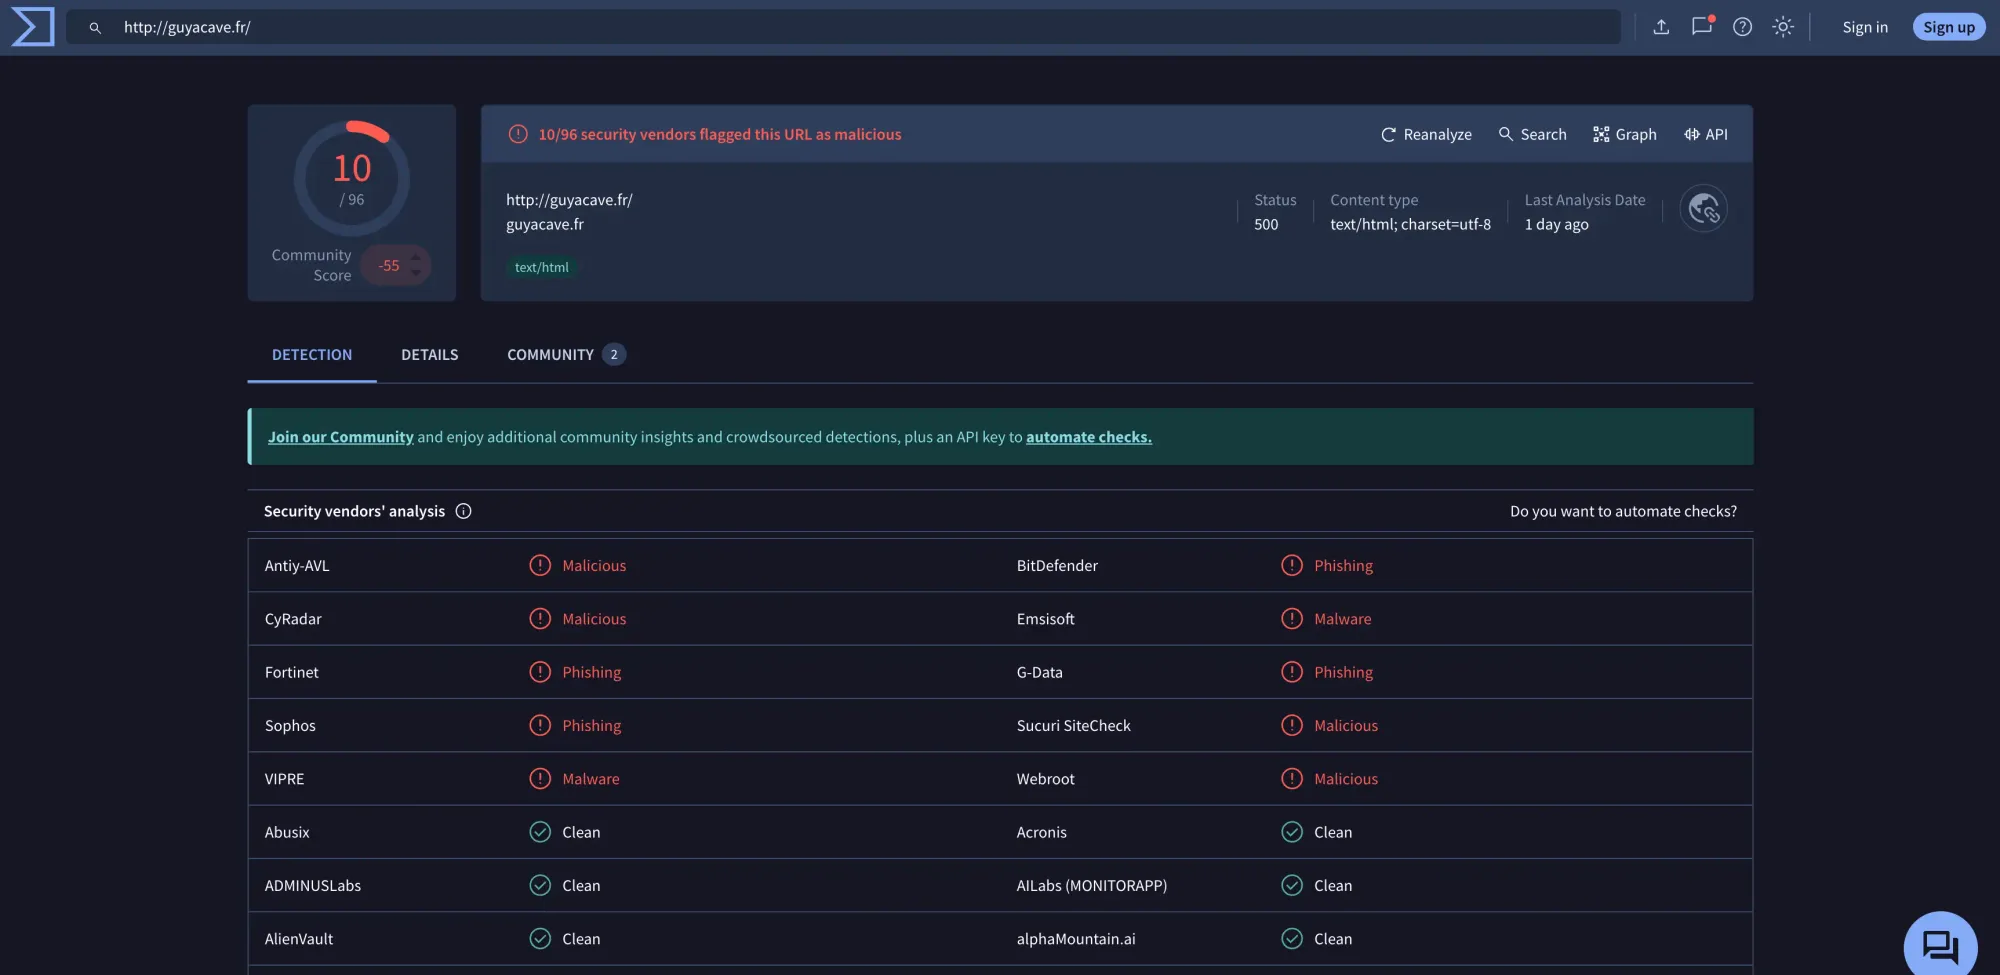Click the Join our Community link

[340, 437]
